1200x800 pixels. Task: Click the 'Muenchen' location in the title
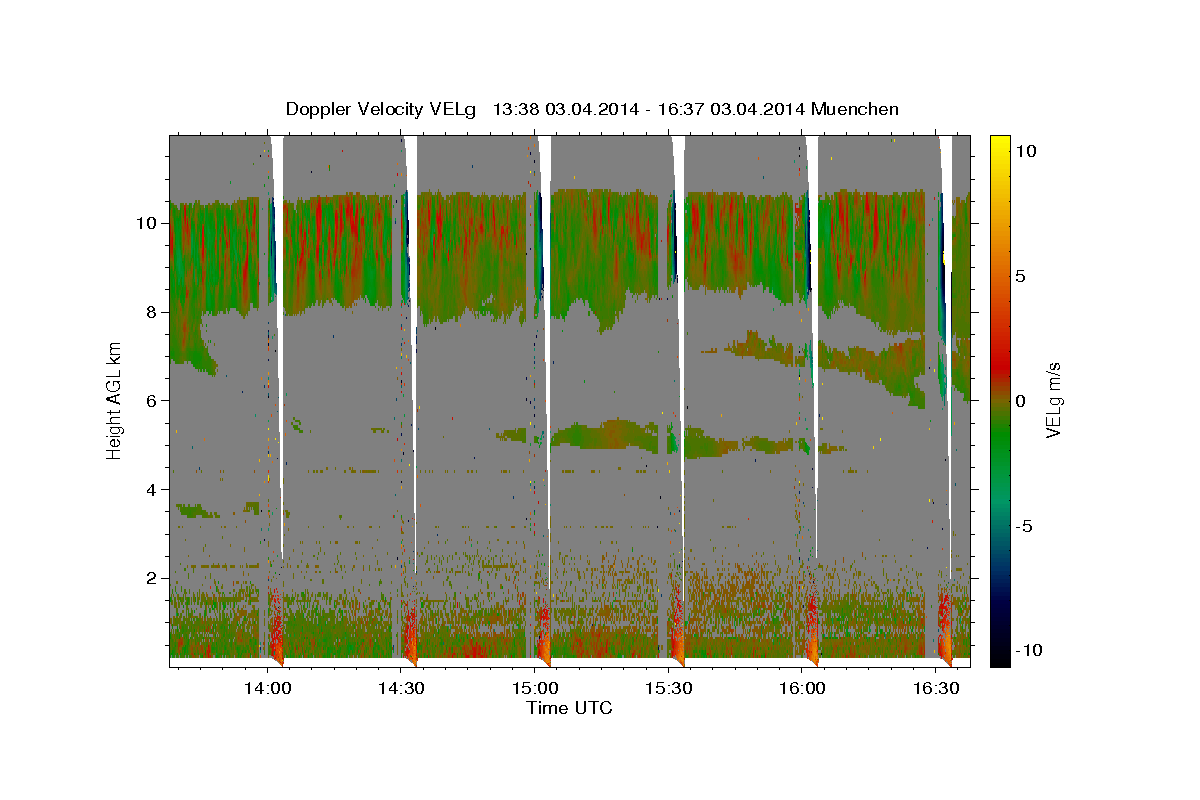[855, 109]
